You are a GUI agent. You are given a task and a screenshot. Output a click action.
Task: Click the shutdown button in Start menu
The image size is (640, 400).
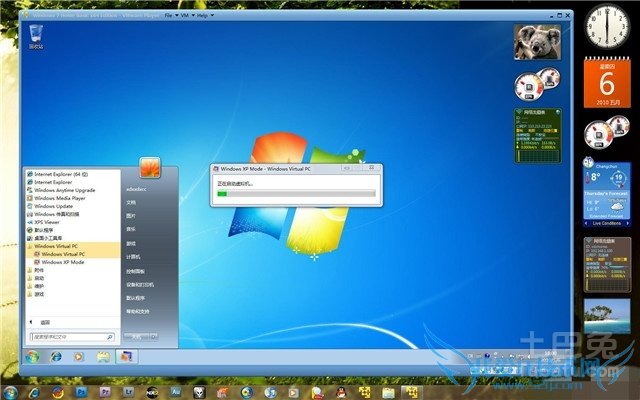[137, 337]
